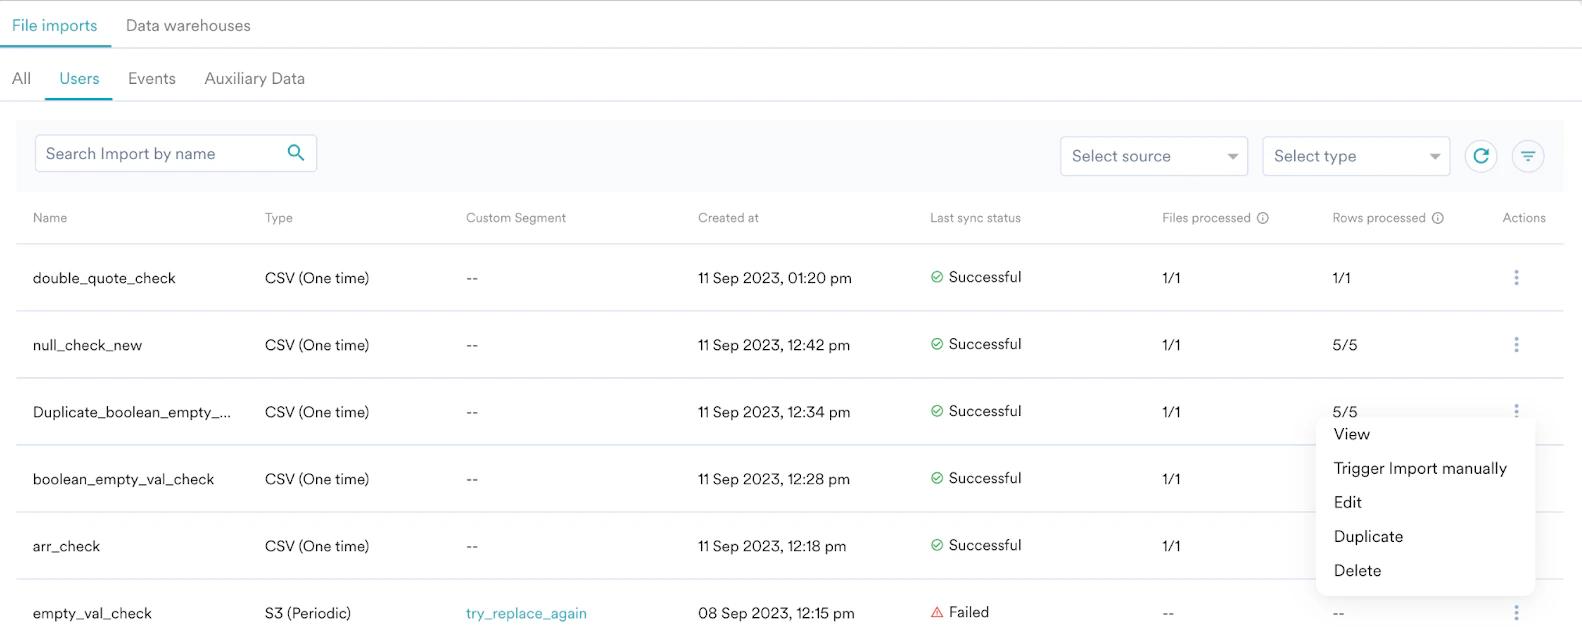1582x643 pixels.
Task: Click the 08 Sep 2023, 12:15 pm date
Action: coord(776,613)
